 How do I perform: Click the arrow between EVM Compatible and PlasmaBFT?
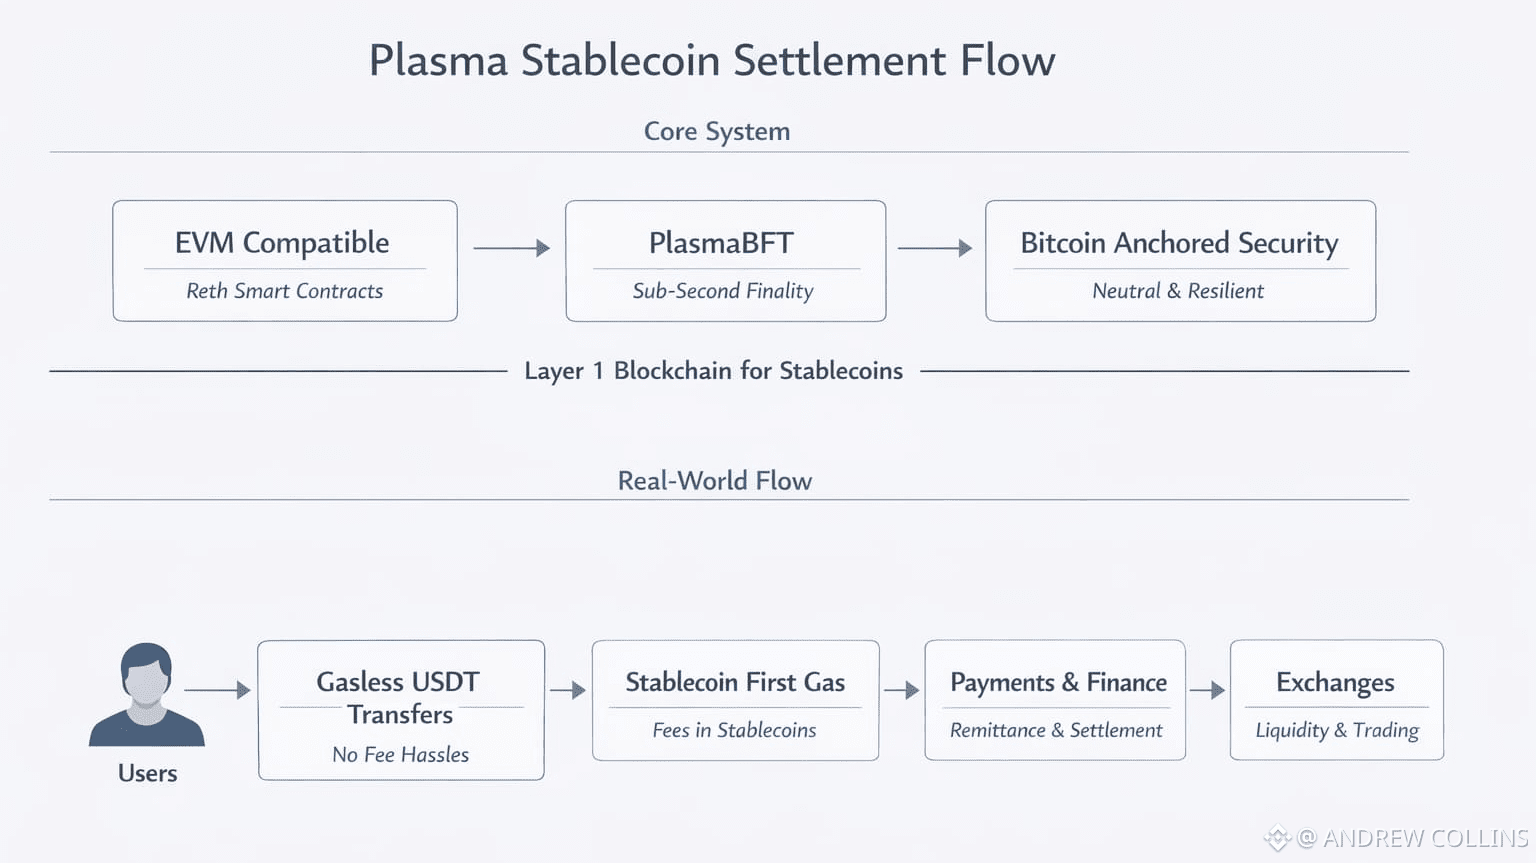coord(511,247)
